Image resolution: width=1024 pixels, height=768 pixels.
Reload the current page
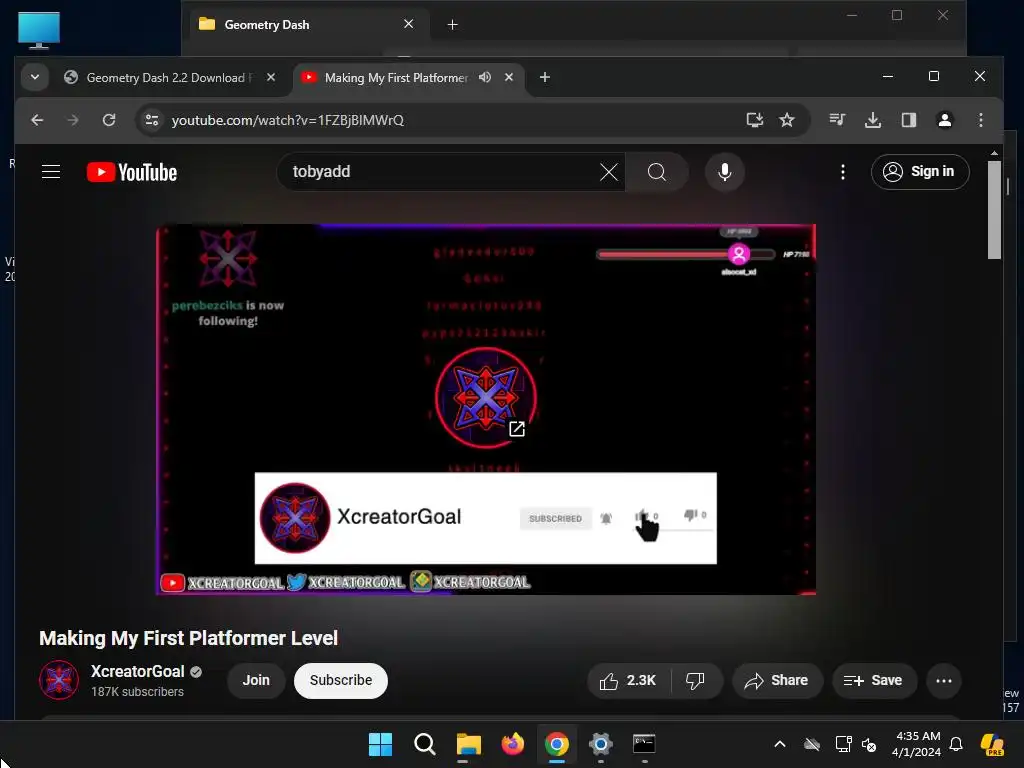coord(109,120)
